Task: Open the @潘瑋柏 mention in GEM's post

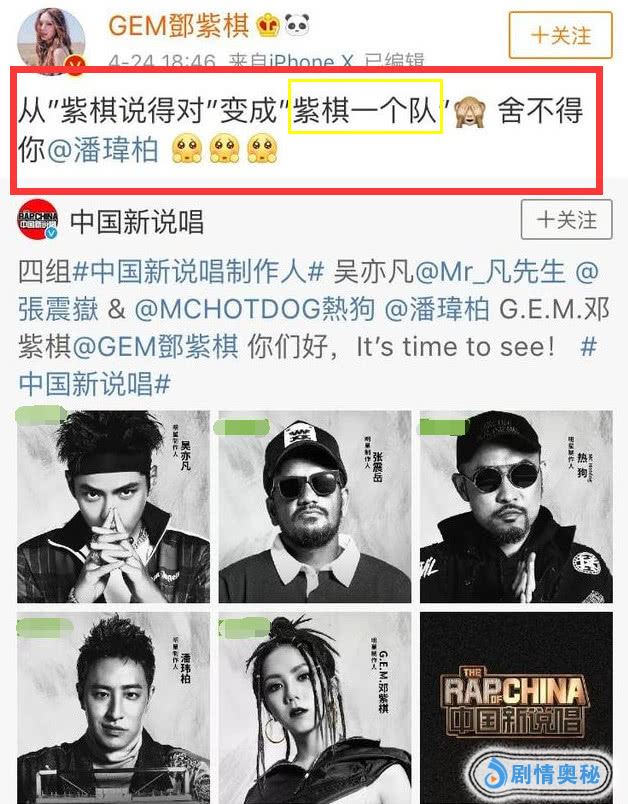Action: point(103,150)
